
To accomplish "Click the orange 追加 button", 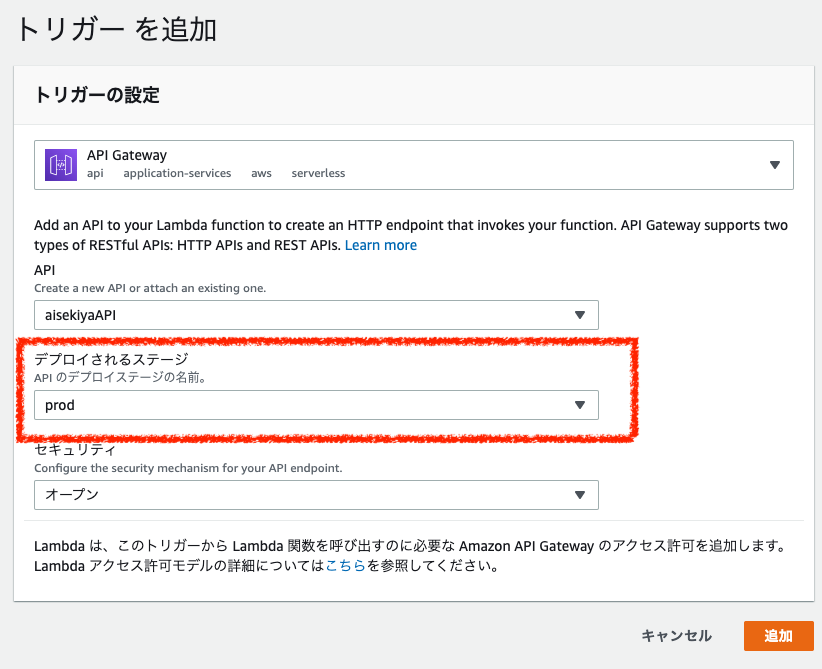I will [778, 636].
